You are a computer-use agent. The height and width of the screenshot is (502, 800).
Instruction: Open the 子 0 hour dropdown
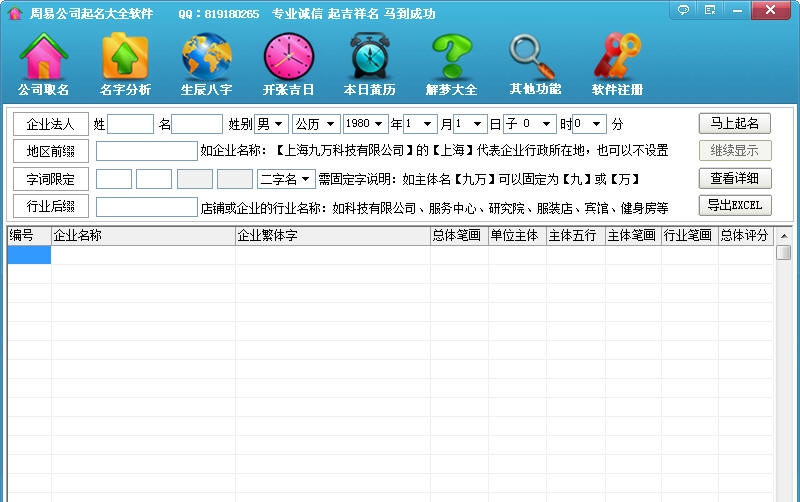[x=530, y=124]
